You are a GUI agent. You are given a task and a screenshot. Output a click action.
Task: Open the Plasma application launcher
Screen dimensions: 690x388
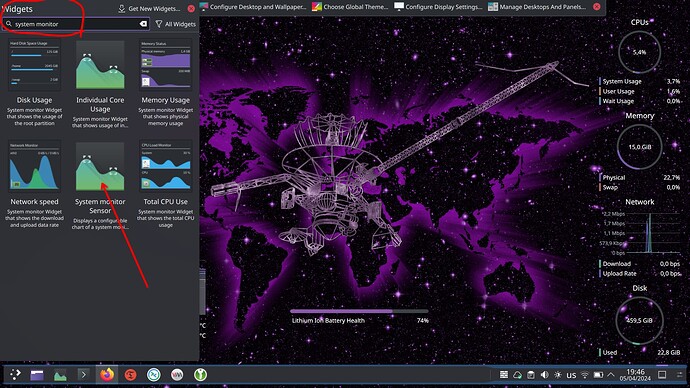coord(15,374)
